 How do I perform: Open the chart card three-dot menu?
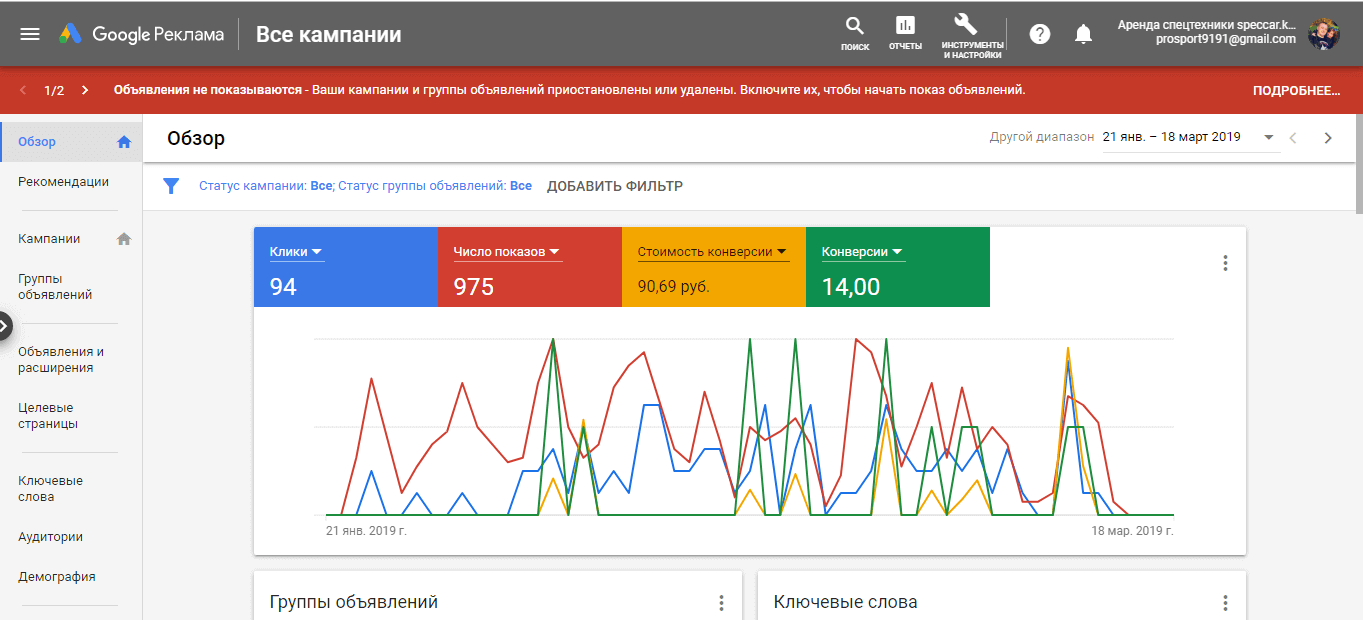1225,263
